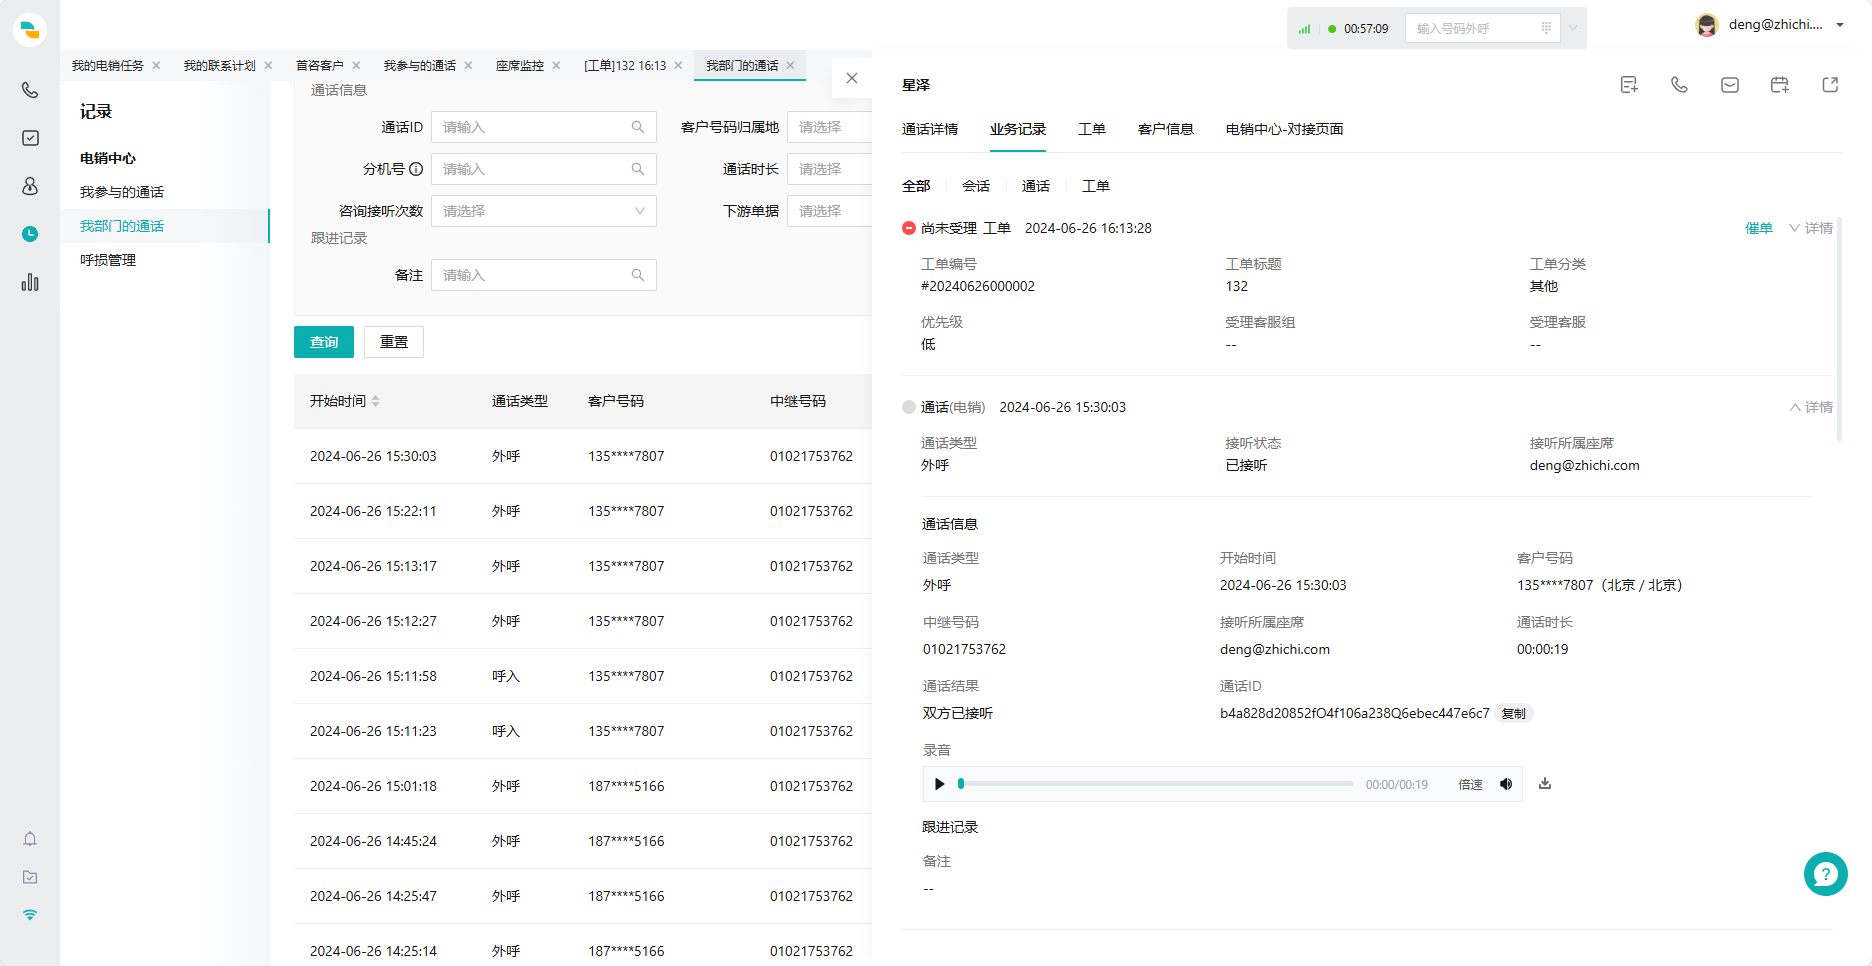Open the 客户号码归属地 select box
The image size is (1872, 966).
pos(829,127)
